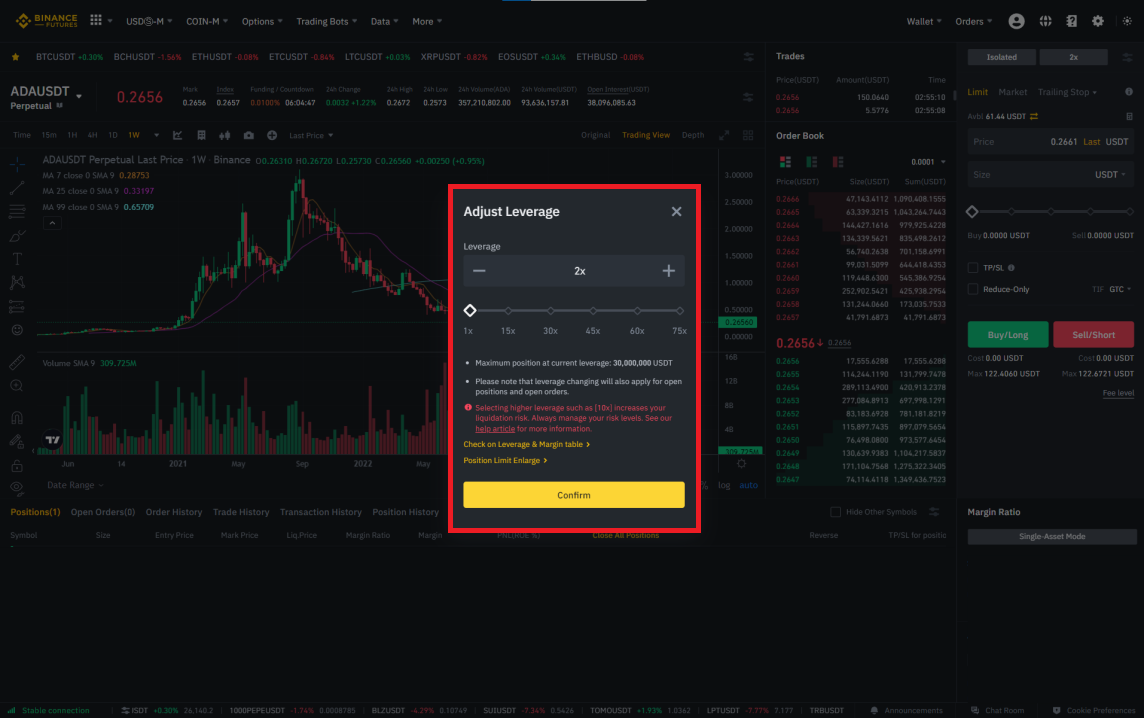Select order book sell-only view icon

[x=838, y=161]
